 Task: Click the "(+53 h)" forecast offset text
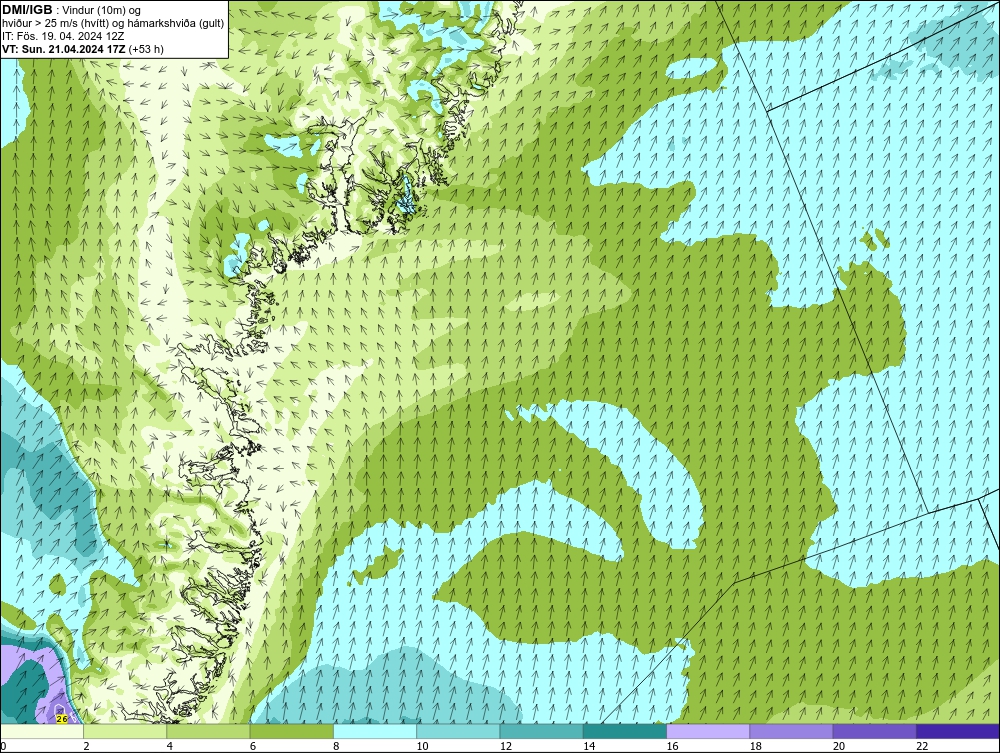(146, 49)
